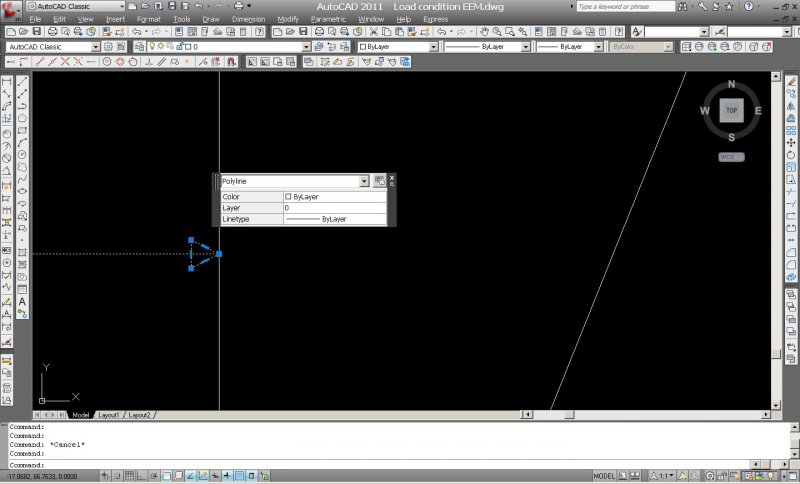Open the AutoCAD application menu button
The width and height of the screenshot is (800, 484).
[10, 10]
